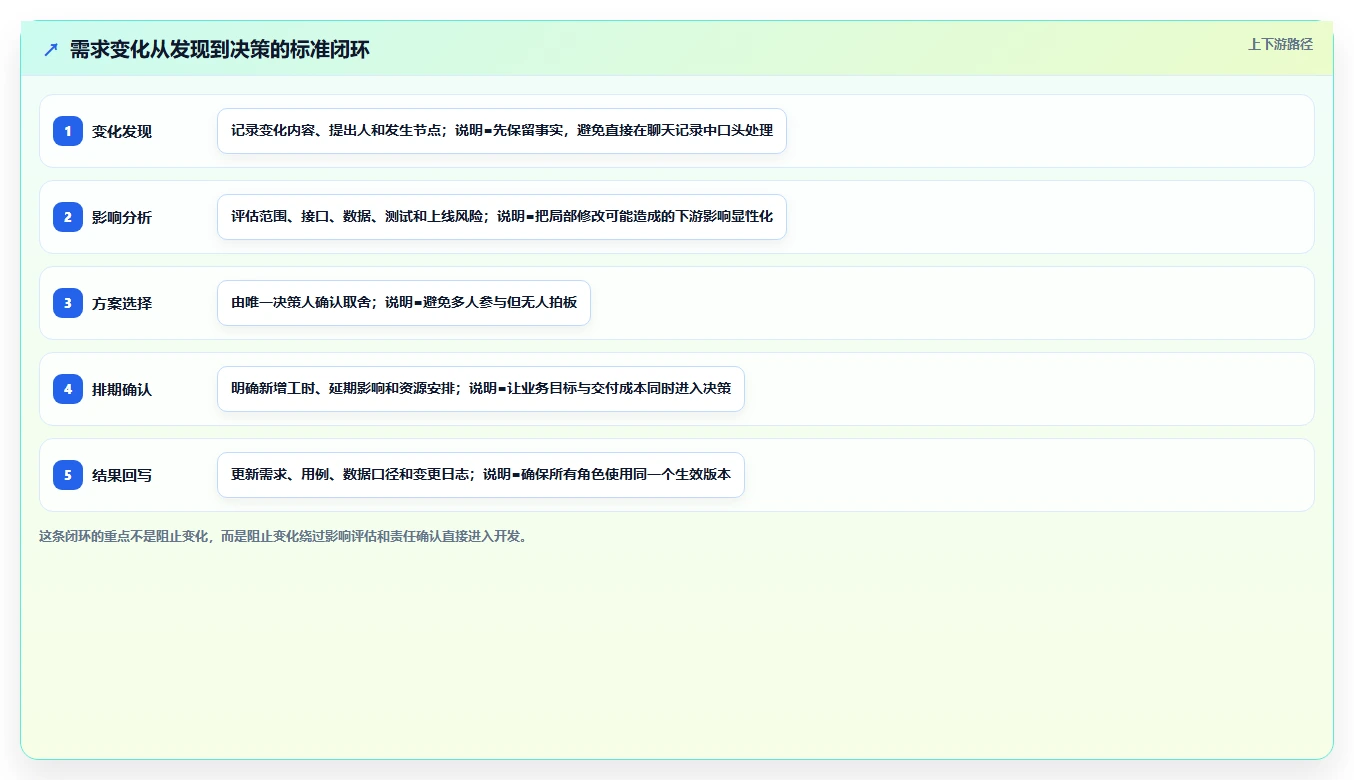Select the 排期确认 step label
1354x780 pixels.
(x=122, y=389)
